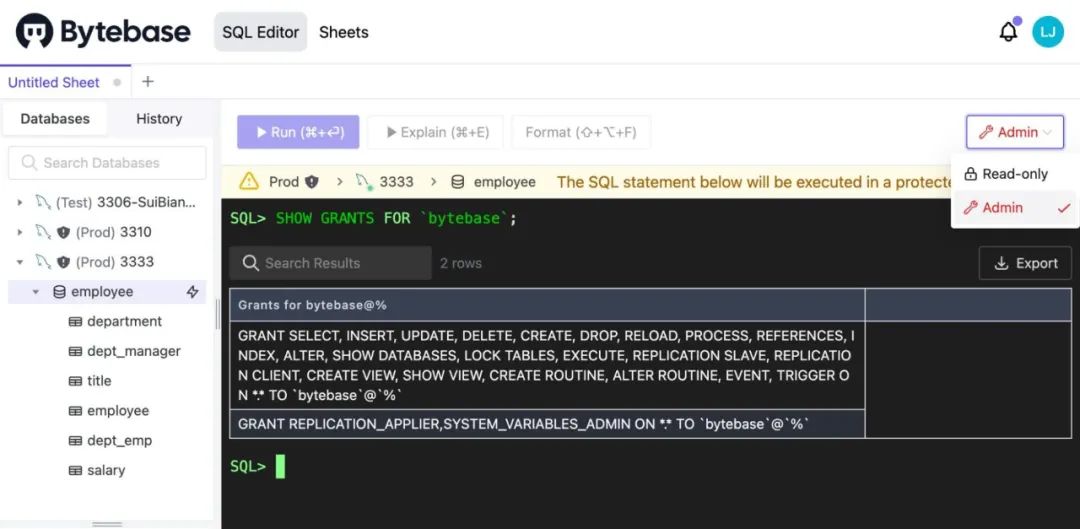Click the table icon beside title
This screenshot has height=529, width=1080.
click(75, 381)
